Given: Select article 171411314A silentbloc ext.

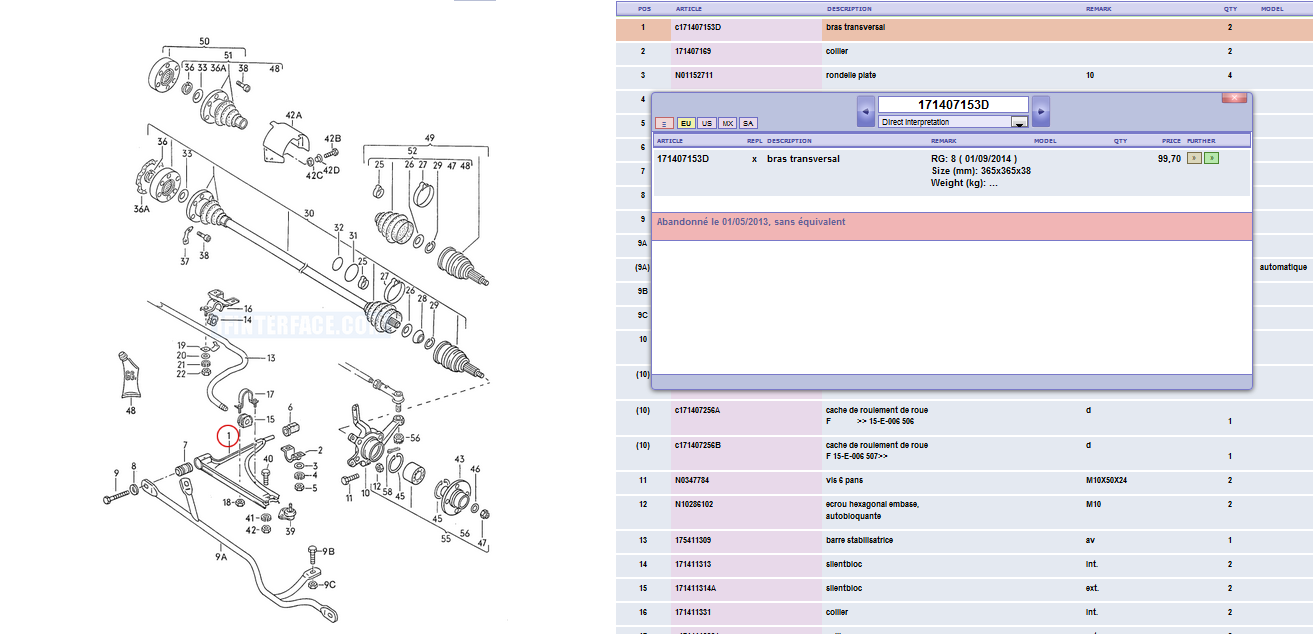Looking at the screenshot, I should [x=695, y=588].
